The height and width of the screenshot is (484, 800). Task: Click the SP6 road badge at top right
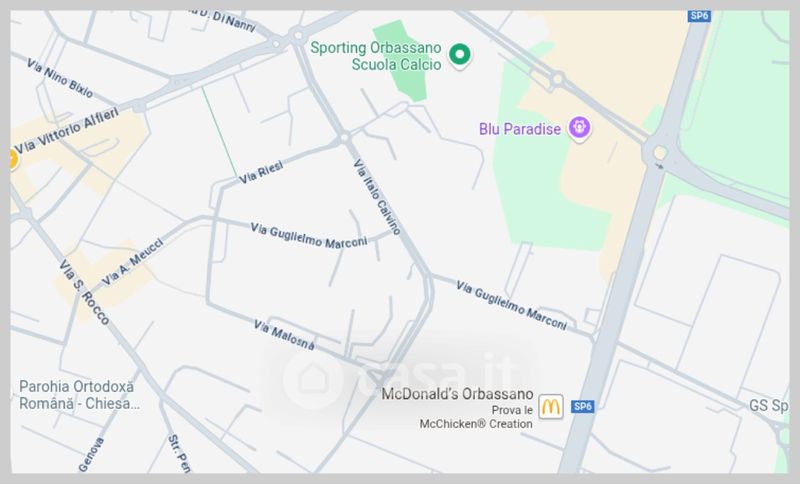(699, 15)
